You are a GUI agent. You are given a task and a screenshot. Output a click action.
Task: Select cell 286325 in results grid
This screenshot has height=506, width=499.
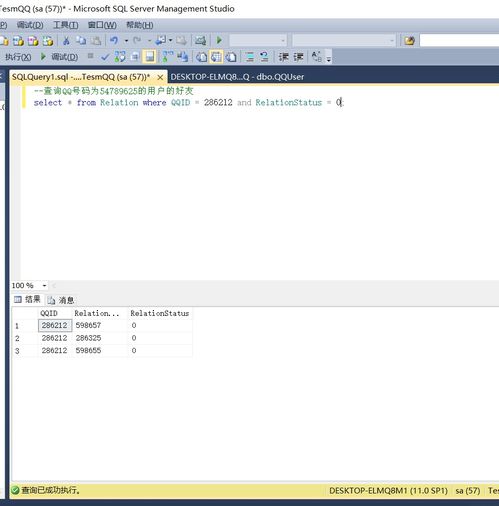[100, 338]
